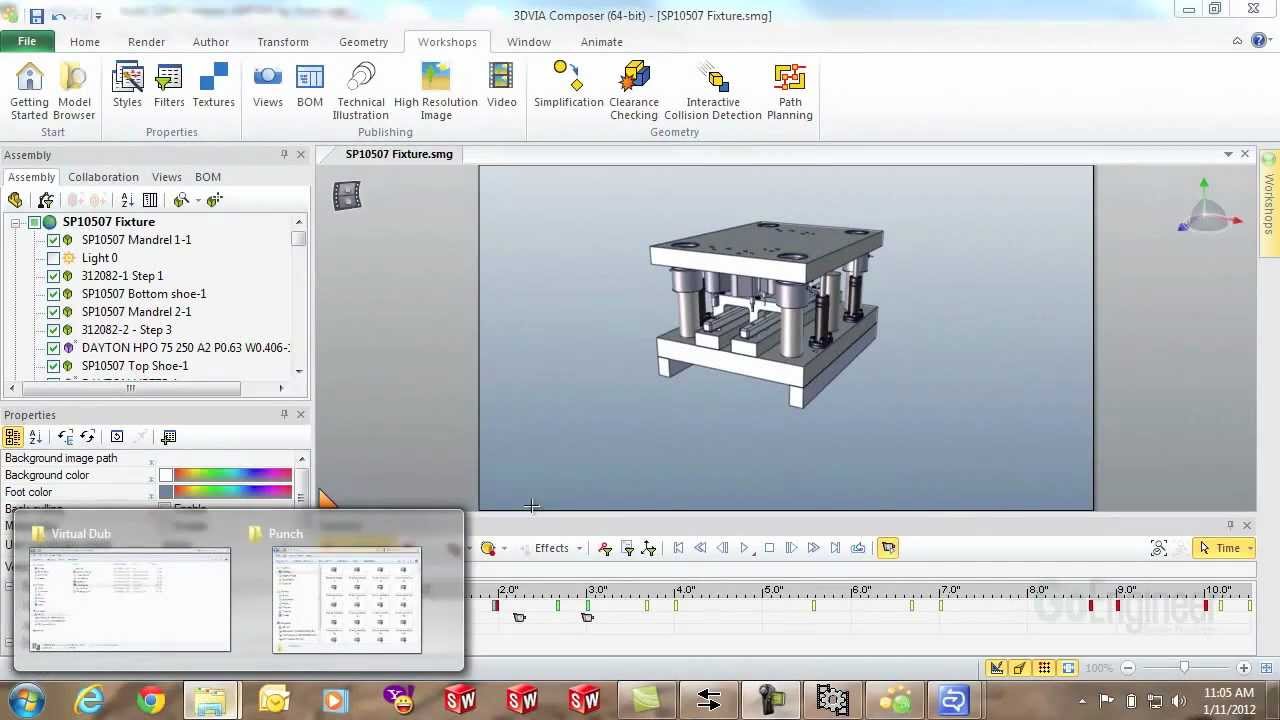Show hidden system tray icons
The height and width of the screenshot is (720, 1280).
[x=1083, y=700]
